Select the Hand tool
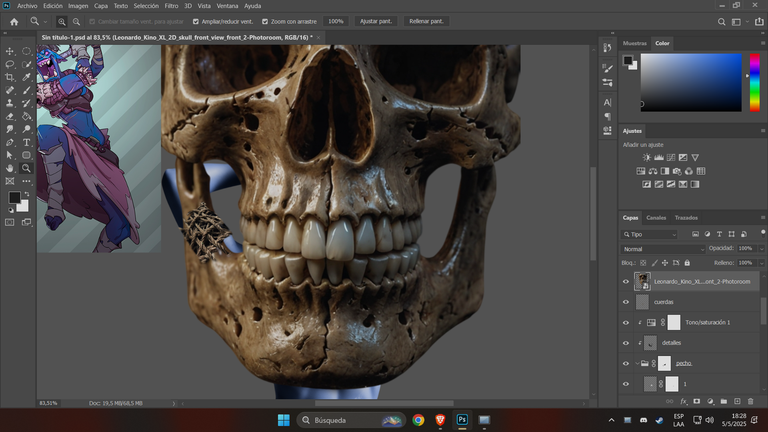 (9, 168)
